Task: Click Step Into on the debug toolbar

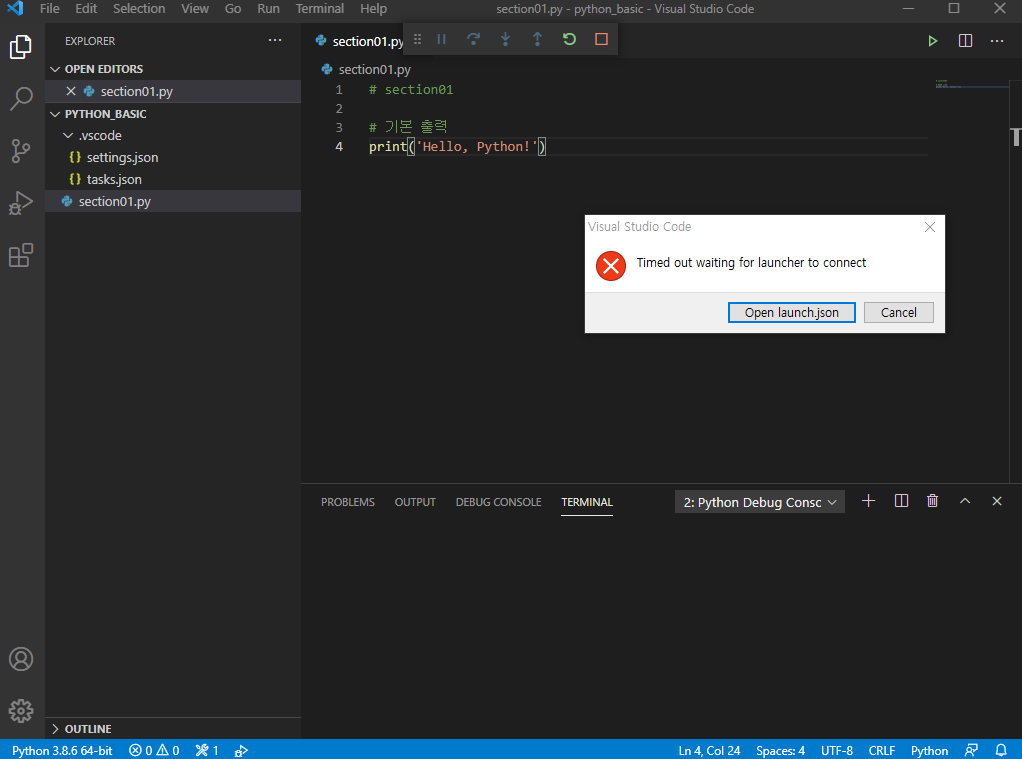Action: pyautogui.click(x=505, y=39)
